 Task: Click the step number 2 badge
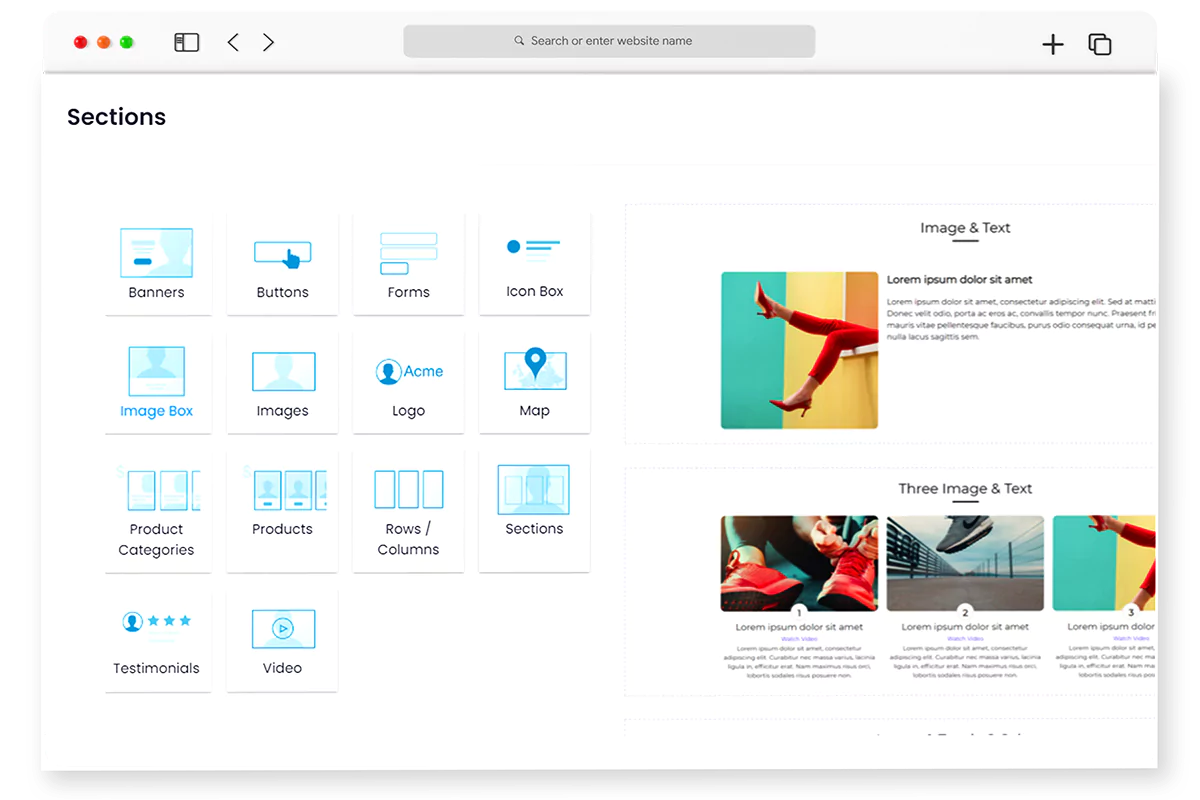click(965, 612)
